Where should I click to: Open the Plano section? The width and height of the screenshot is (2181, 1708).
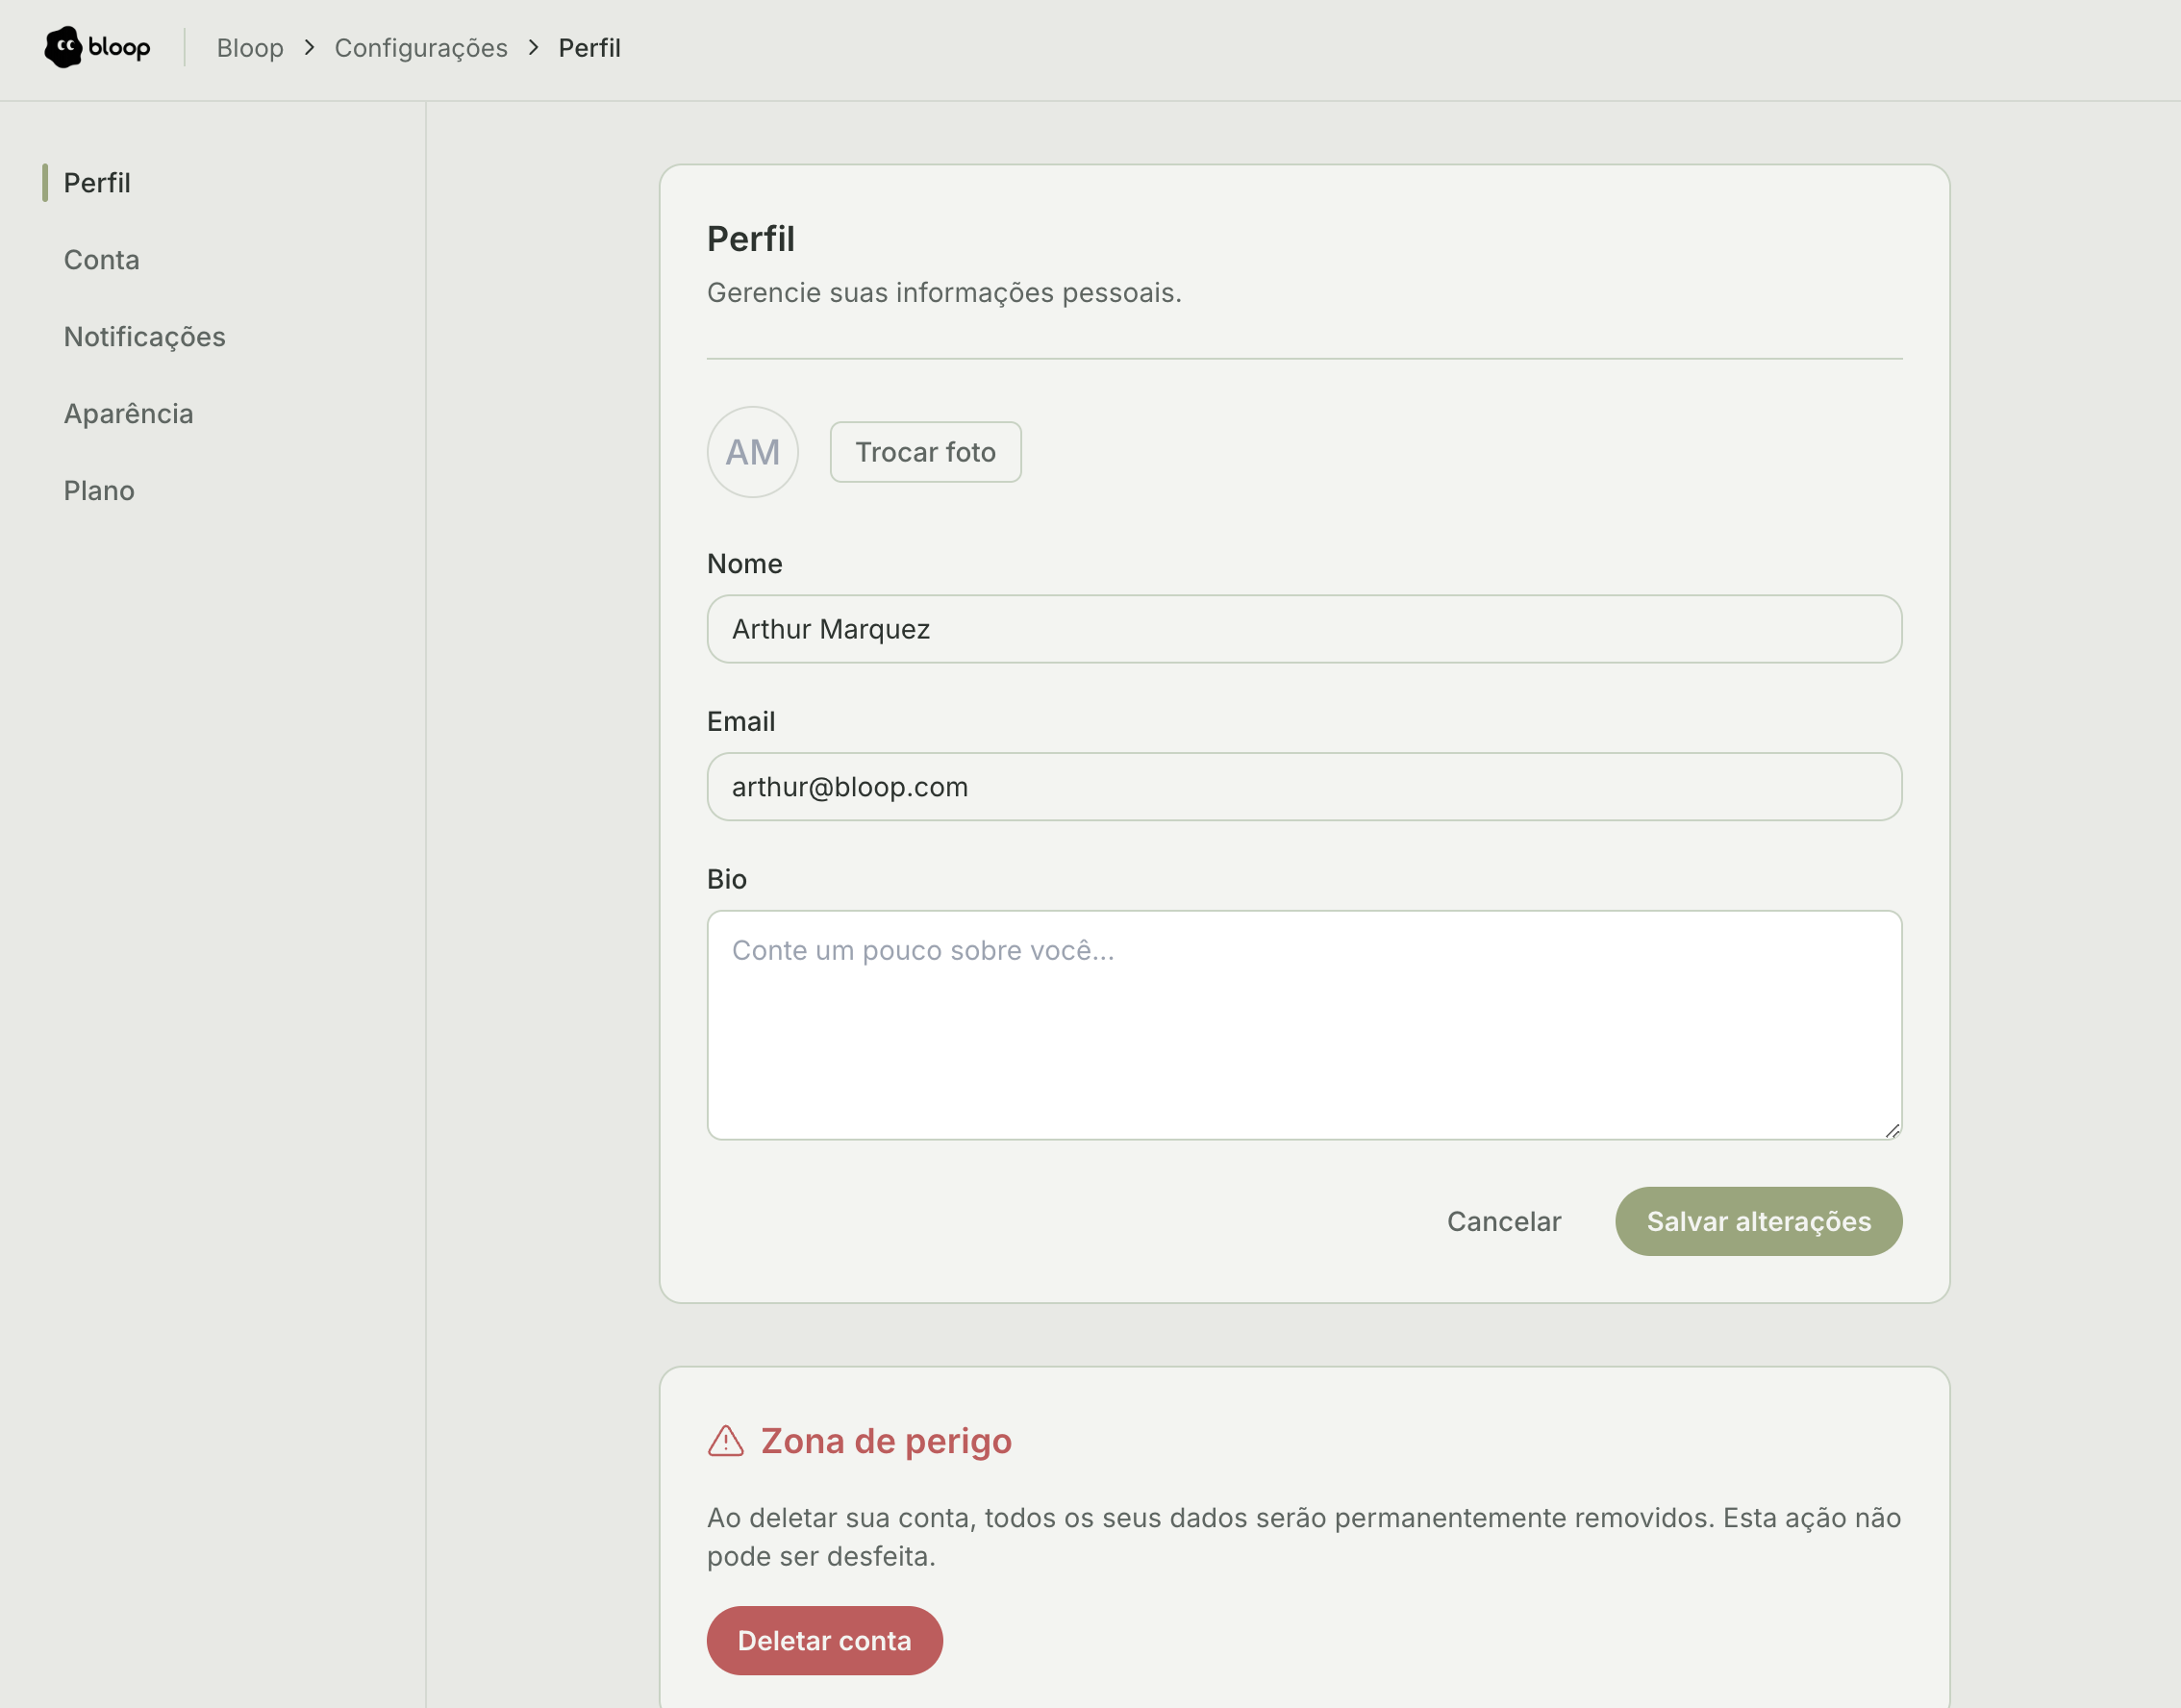[99, 491]
